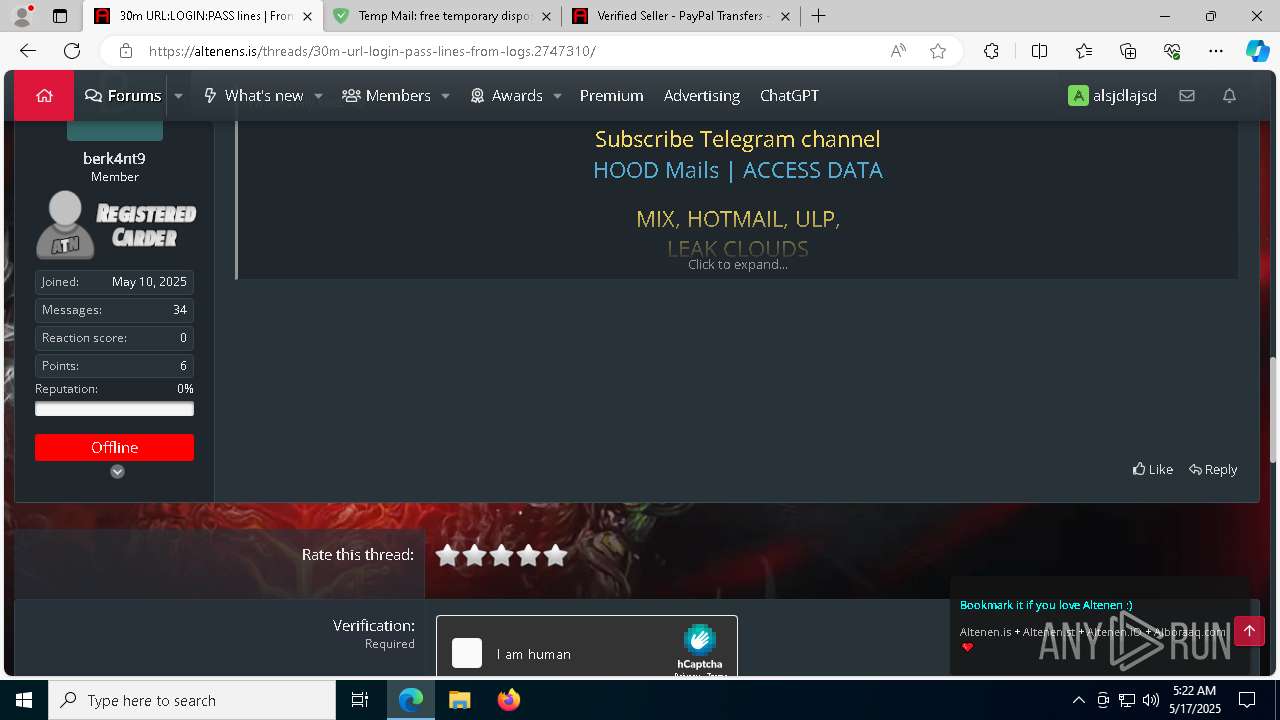Open browser extensions icon

click(991, 51)
